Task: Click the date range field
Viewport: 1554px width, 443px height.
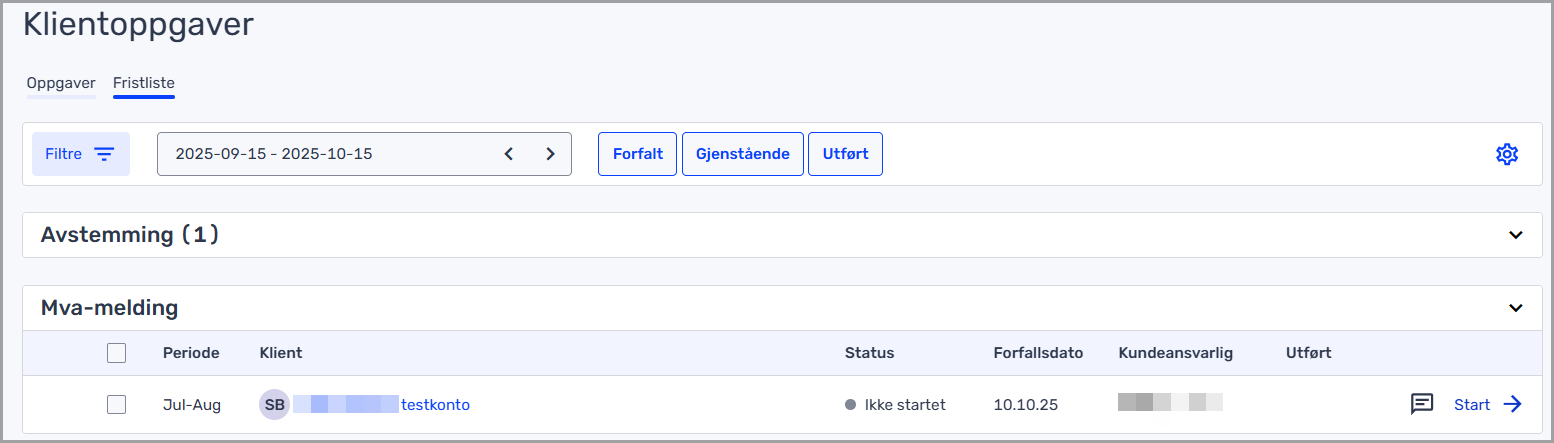Action: pyautogui.click(x=330, y=154)
